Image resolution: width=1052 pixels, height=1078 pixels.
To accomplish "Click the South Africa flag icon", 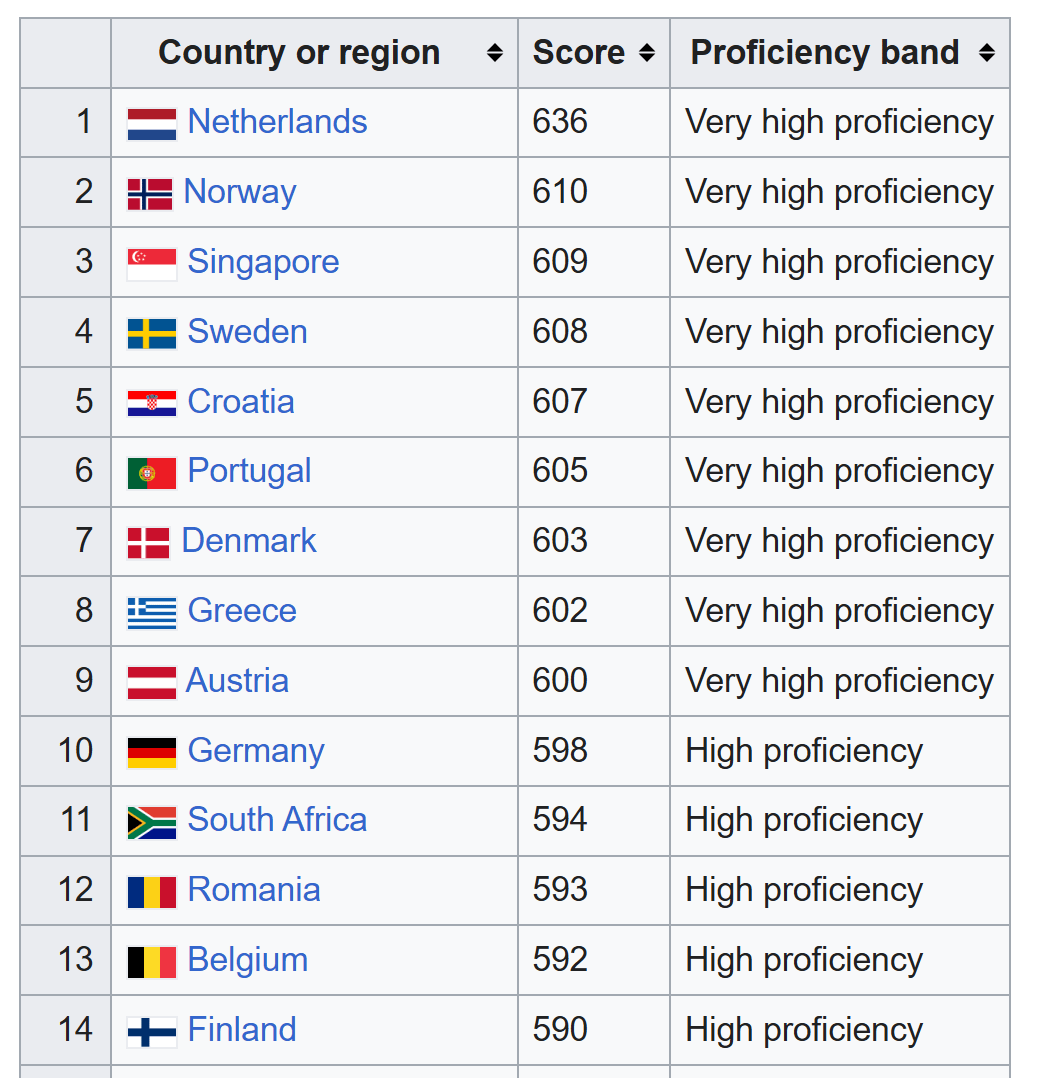I will coord(152,821).
